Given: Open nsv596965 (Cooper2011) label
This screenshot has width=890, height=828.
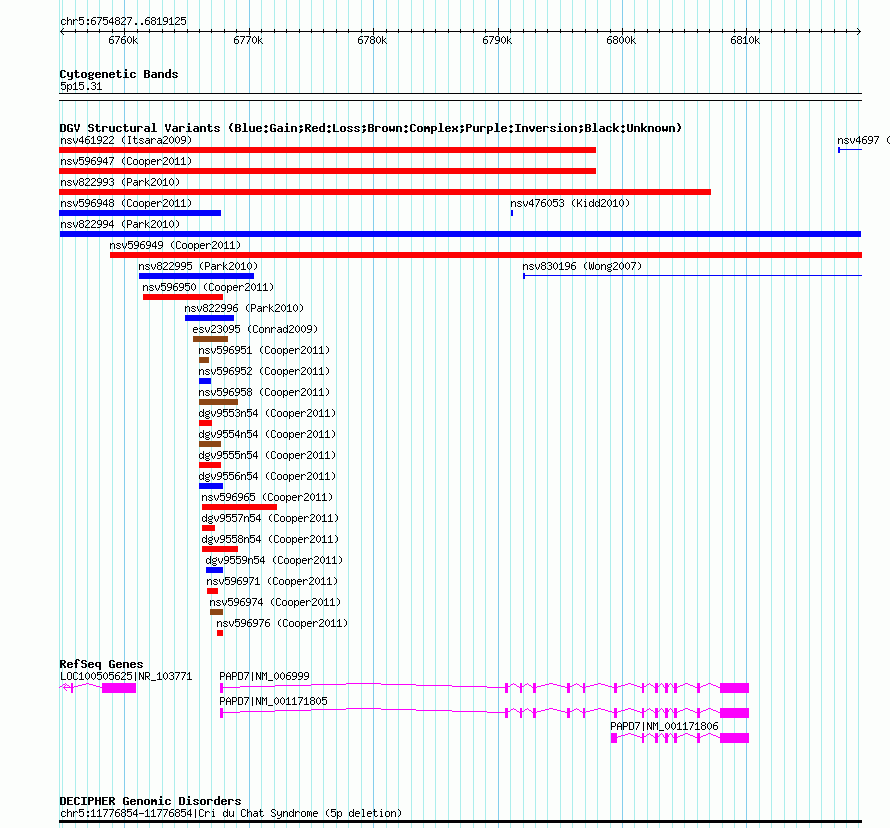Looking at the screenshot, I should (x=267, y=497).
